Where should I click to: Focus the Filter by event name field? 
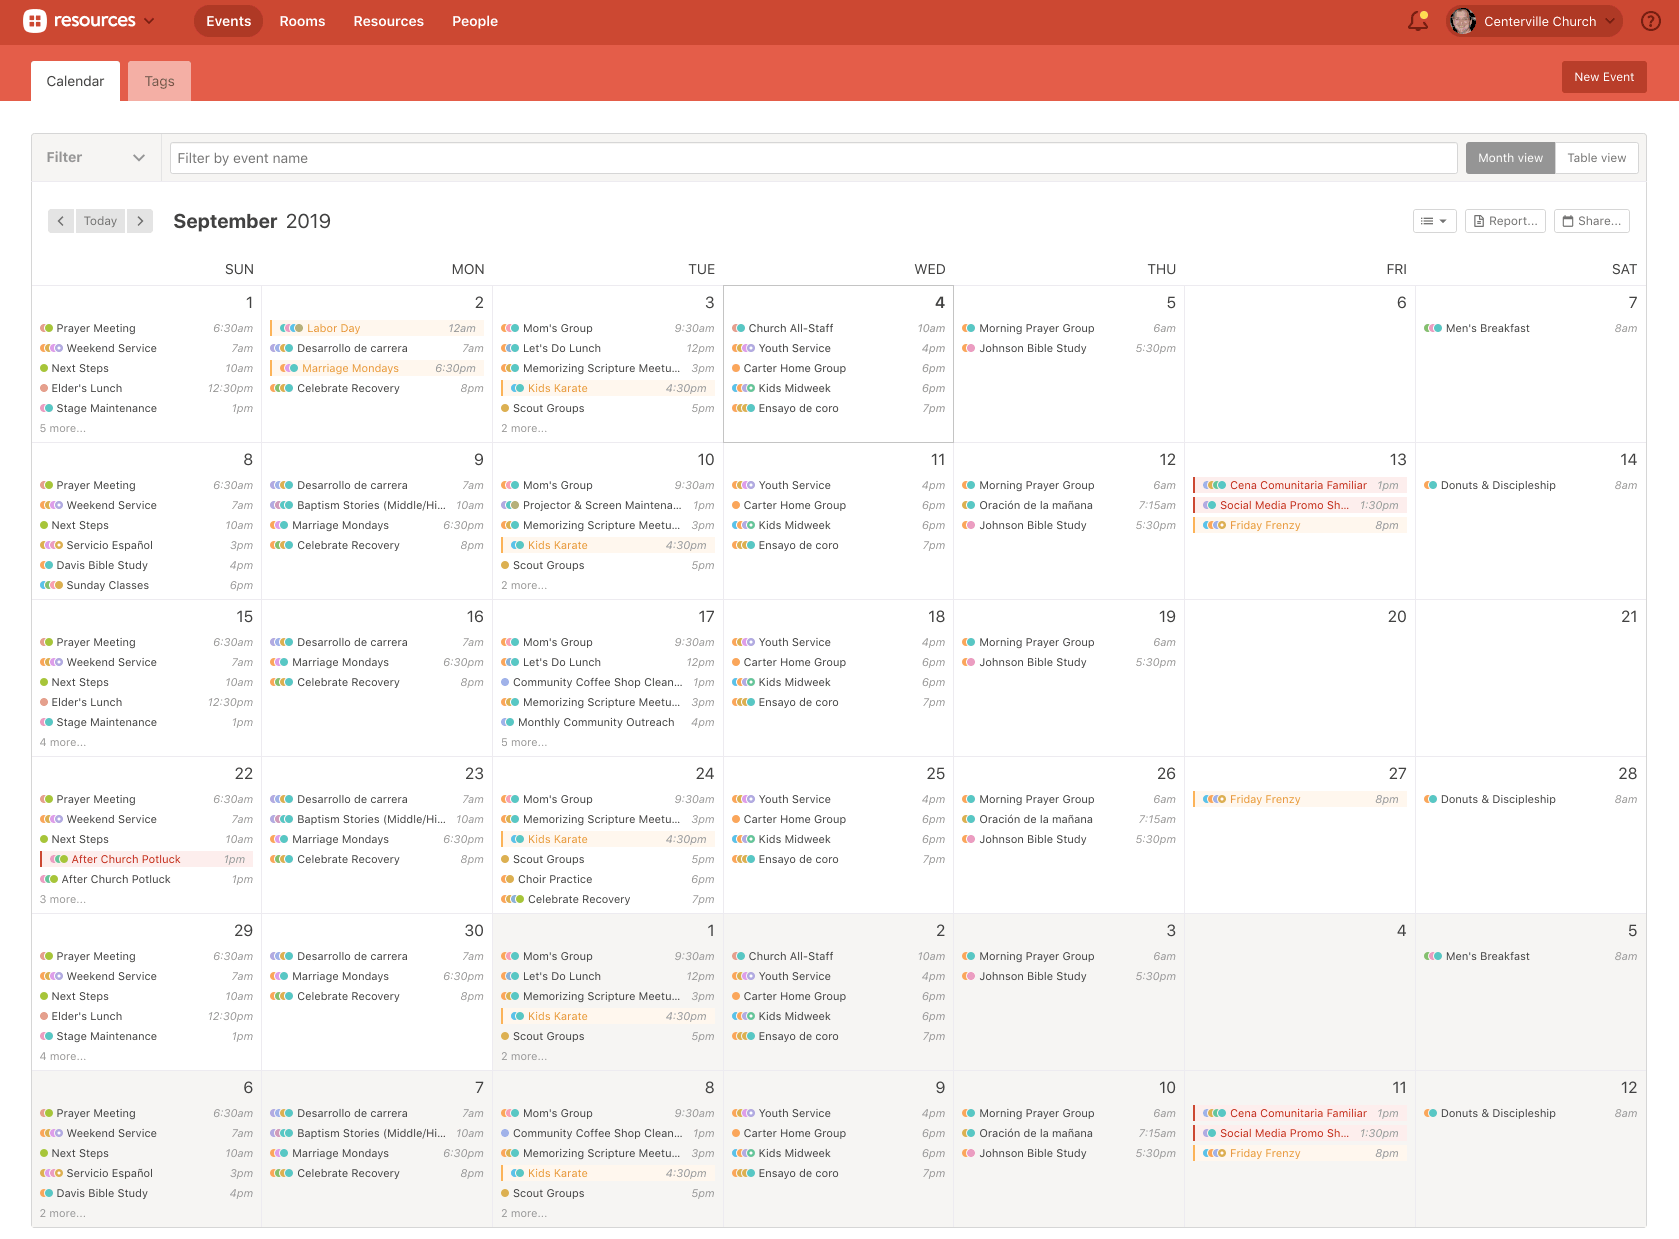[x=812, y=158]
